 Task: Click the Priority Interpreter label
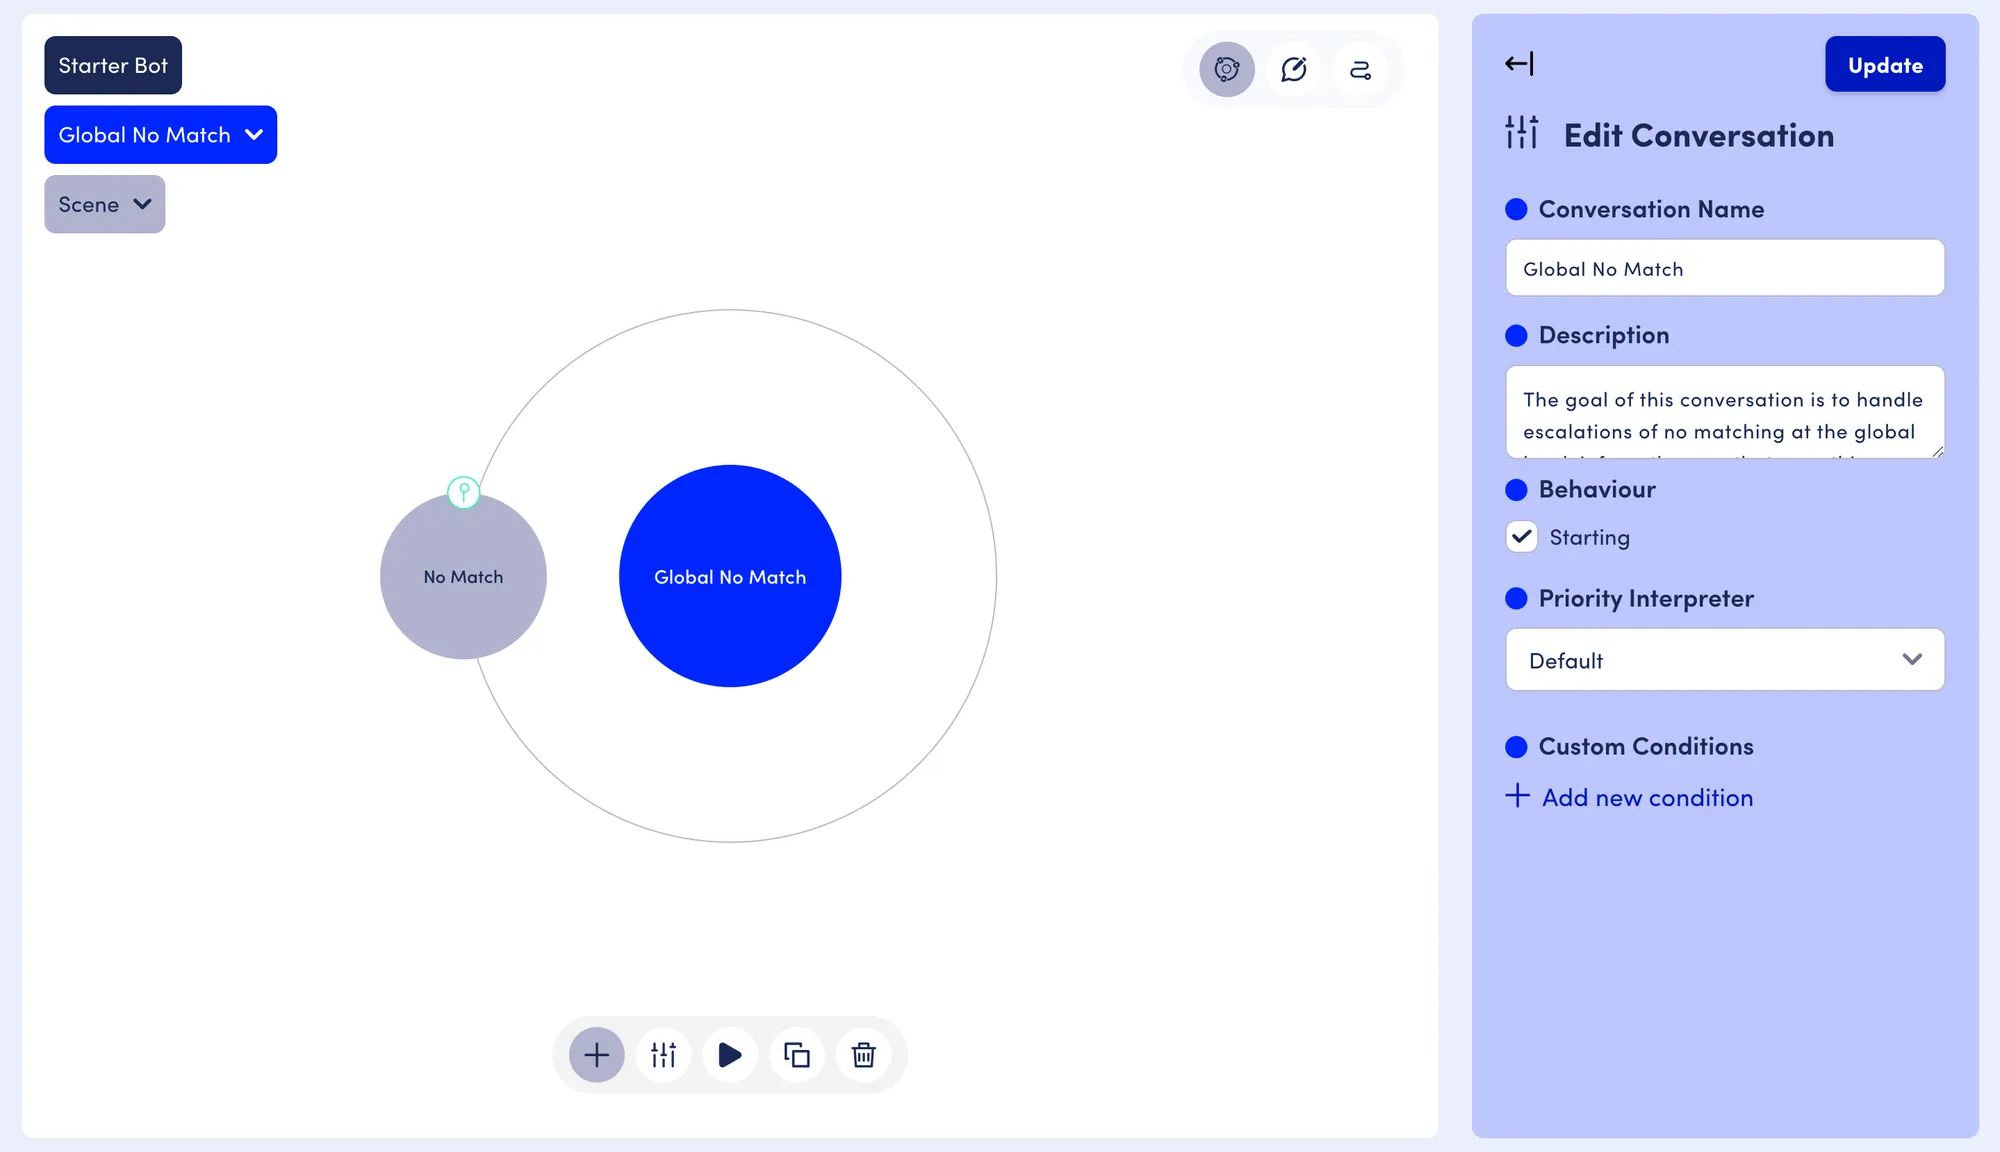click(x=1646, y=598)
